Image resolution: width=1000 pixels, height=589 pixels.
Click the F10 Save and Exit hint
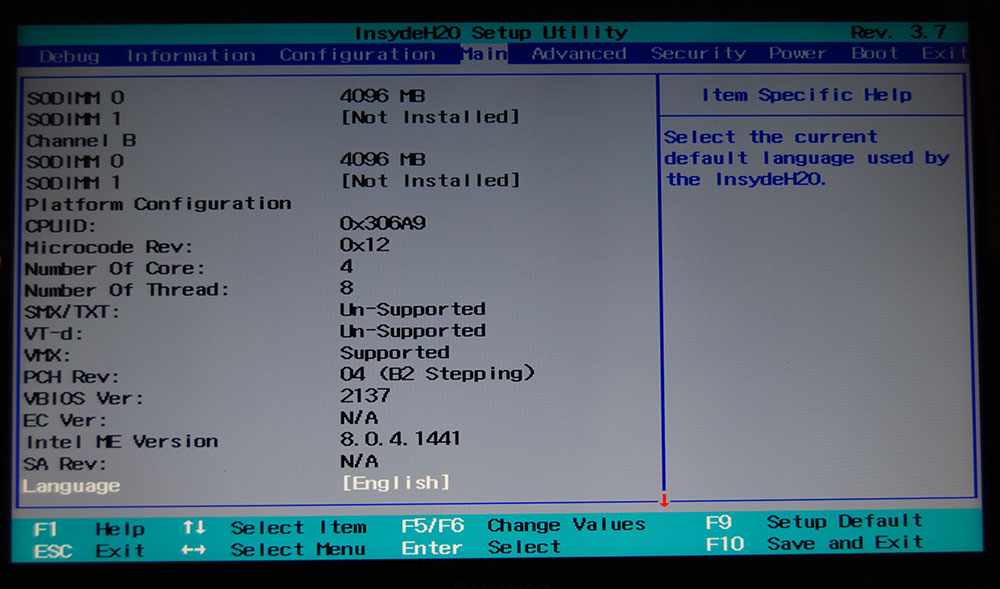(x=814, y=544)
